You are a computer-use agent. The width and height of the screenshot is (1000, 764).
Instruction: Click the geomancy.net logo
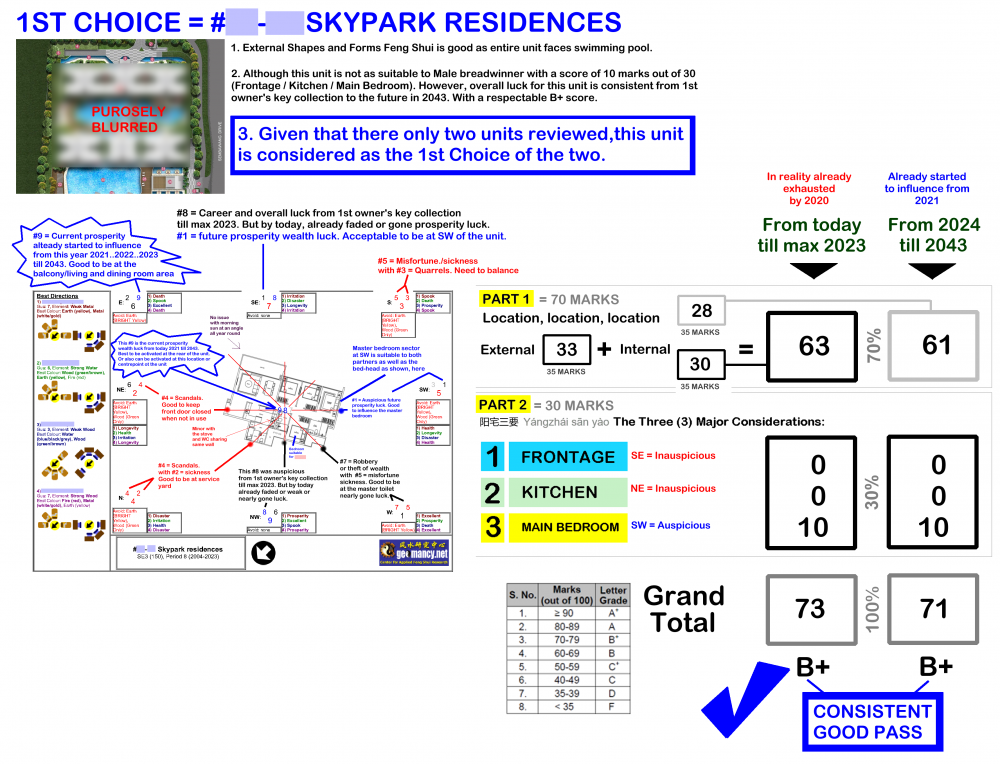tap(415, 552)
